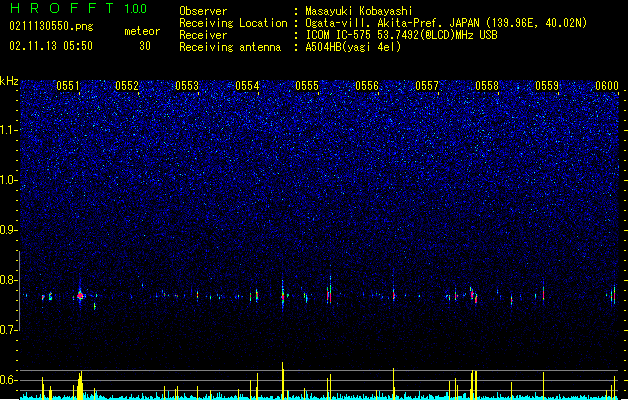Click the 0600 time marker
Screen dimensions: 629x400
pos(607,86)
